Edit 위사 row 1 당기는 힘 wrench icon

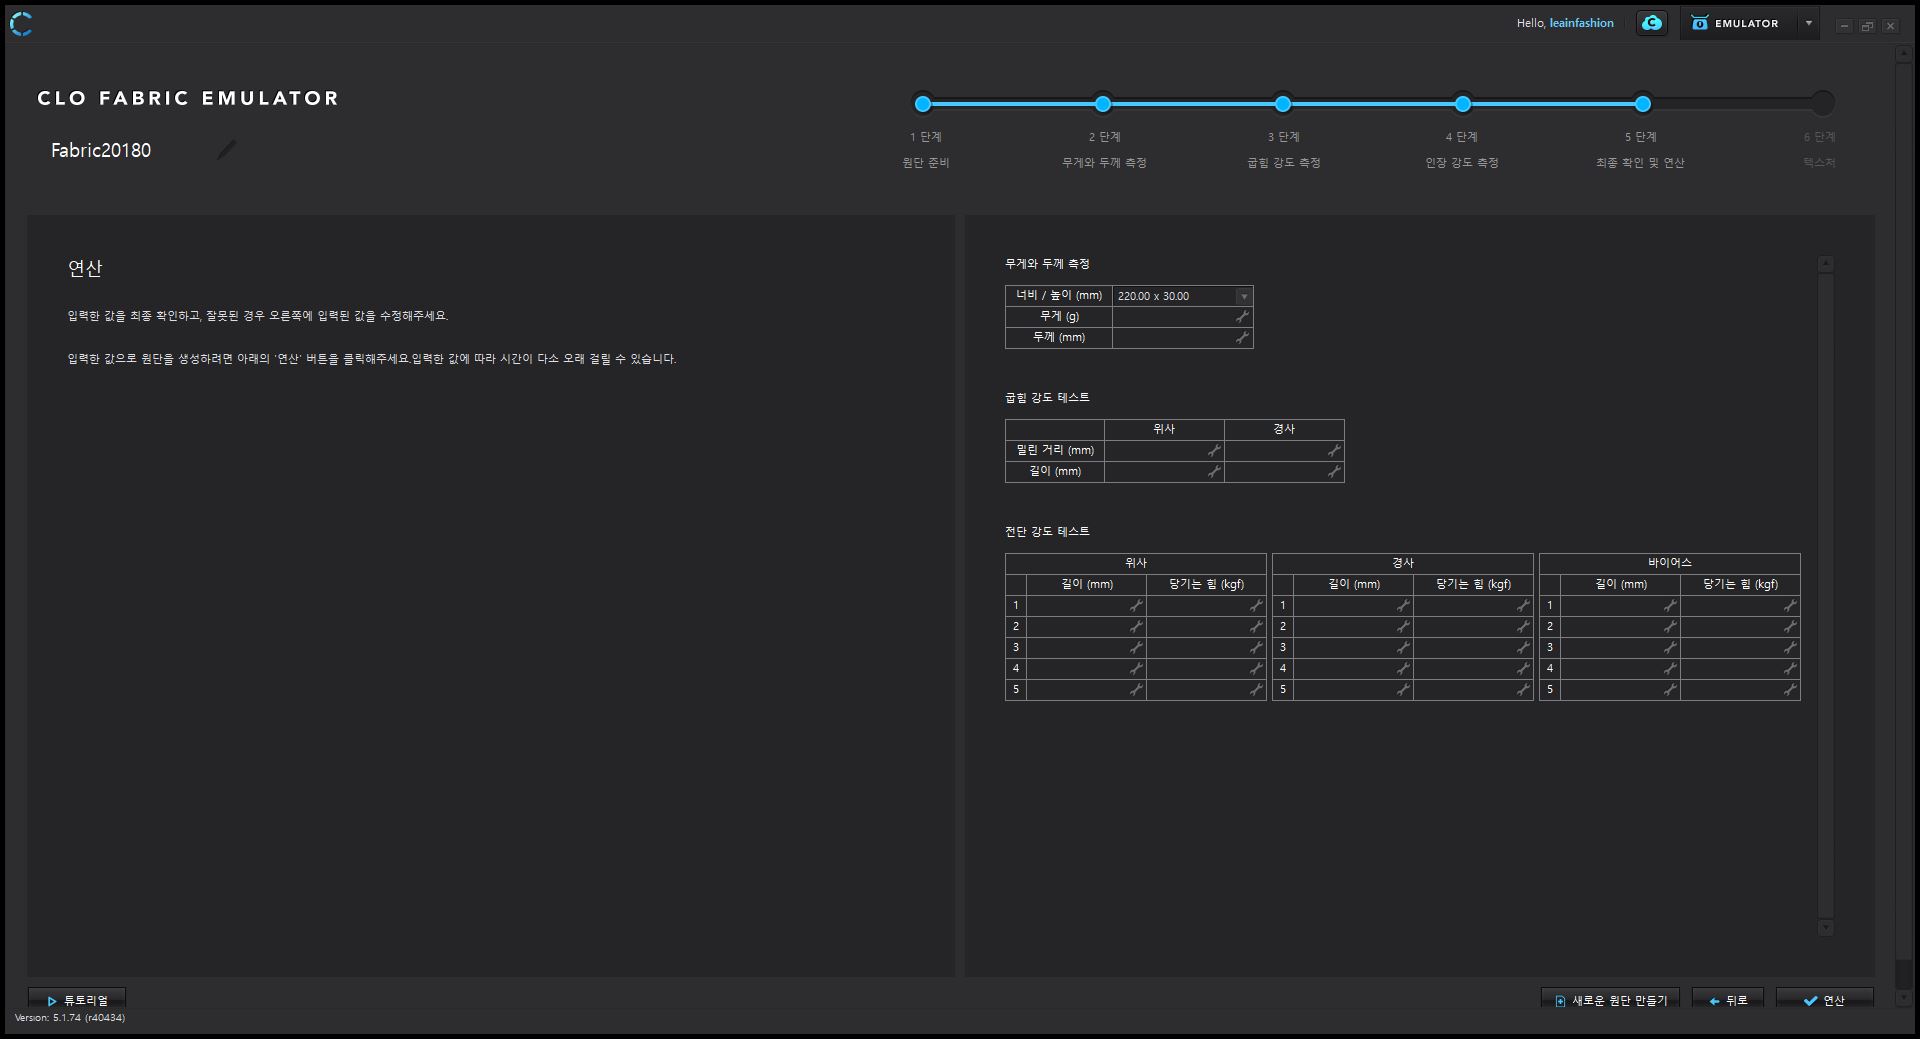coord(1256,605)
